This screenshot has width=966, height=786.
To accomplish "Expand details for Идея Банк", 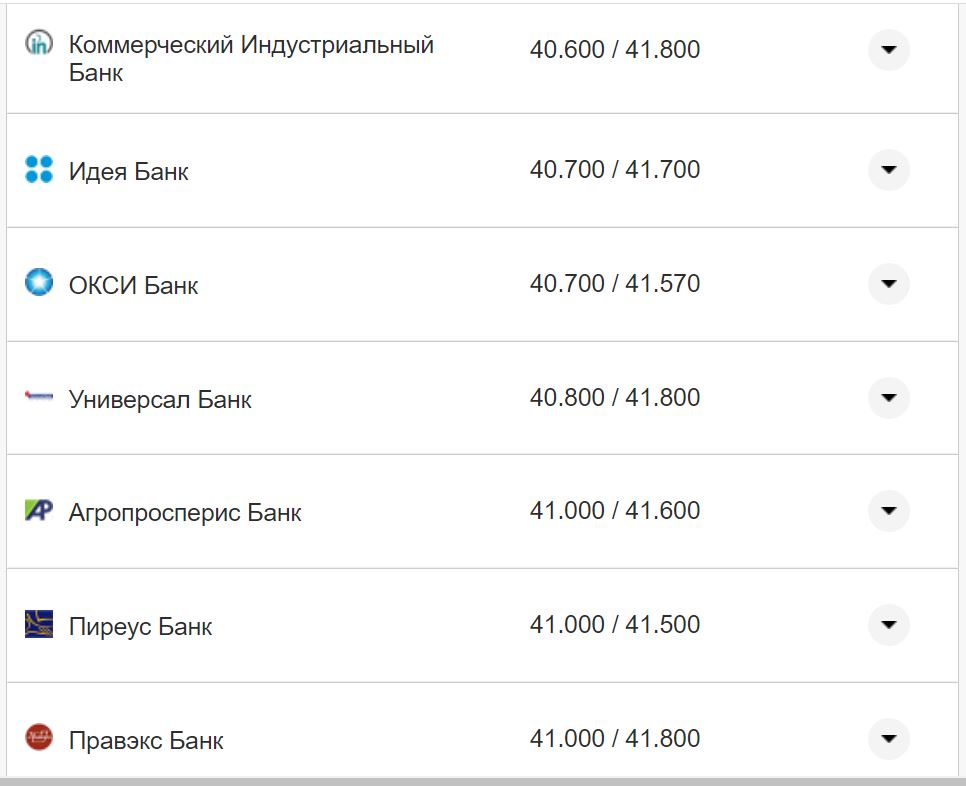I will click(x=888, y=170).
